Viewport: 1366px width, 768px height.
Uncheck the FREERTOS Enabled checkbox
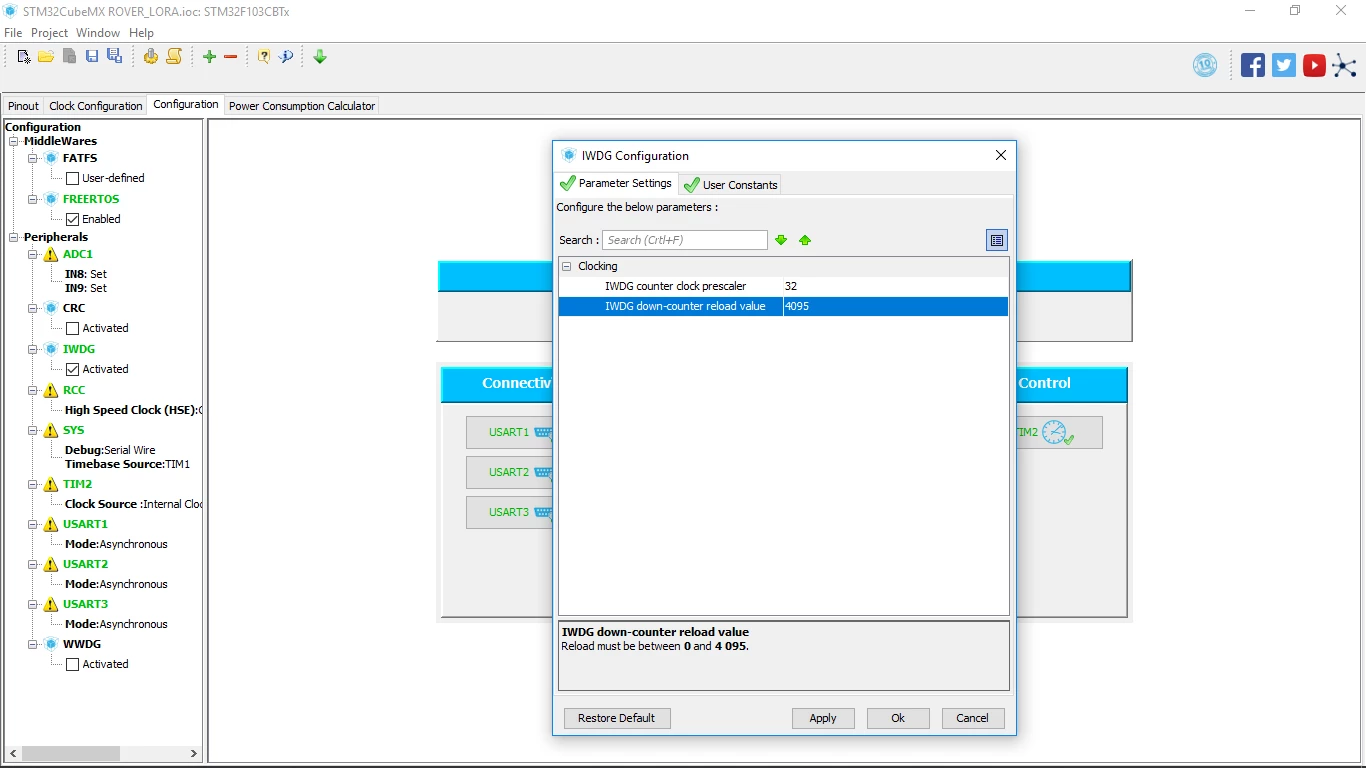pyautogui.click(x=72, y=219)
